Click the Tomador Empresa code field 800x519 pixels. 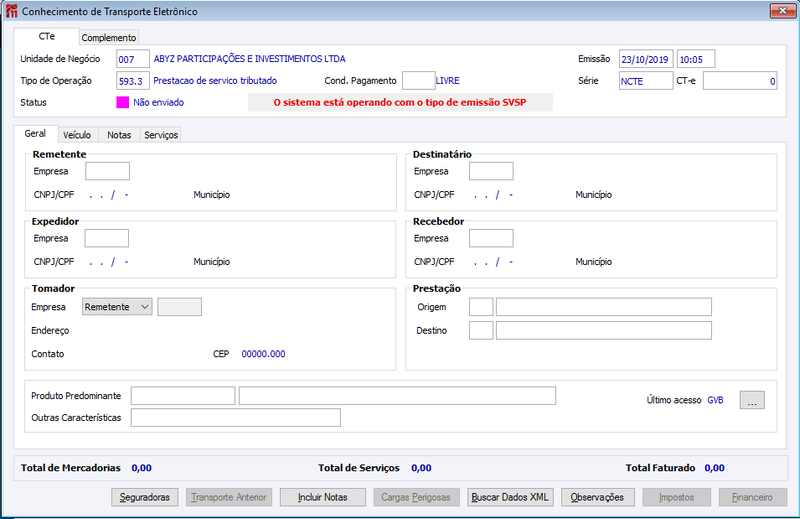pos(179,307)
